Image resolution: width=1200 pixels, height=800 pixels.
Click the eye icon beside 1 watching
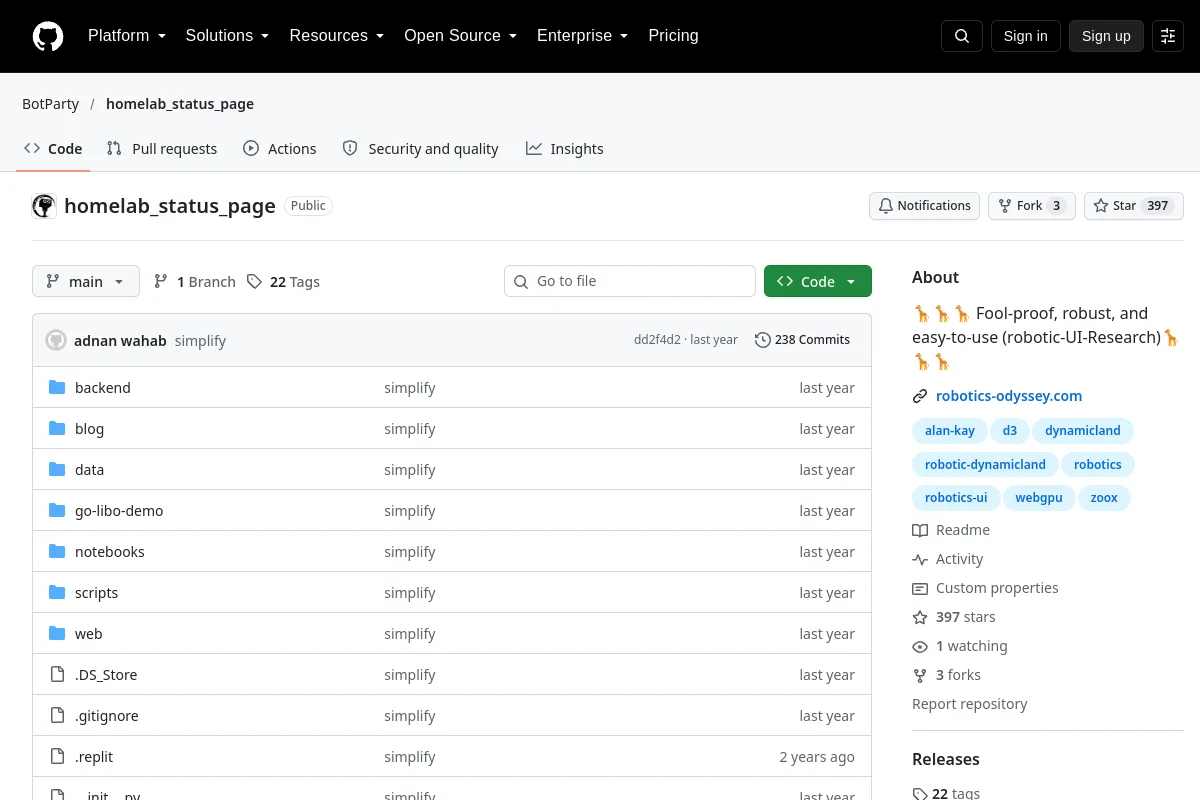coord(920,646)
